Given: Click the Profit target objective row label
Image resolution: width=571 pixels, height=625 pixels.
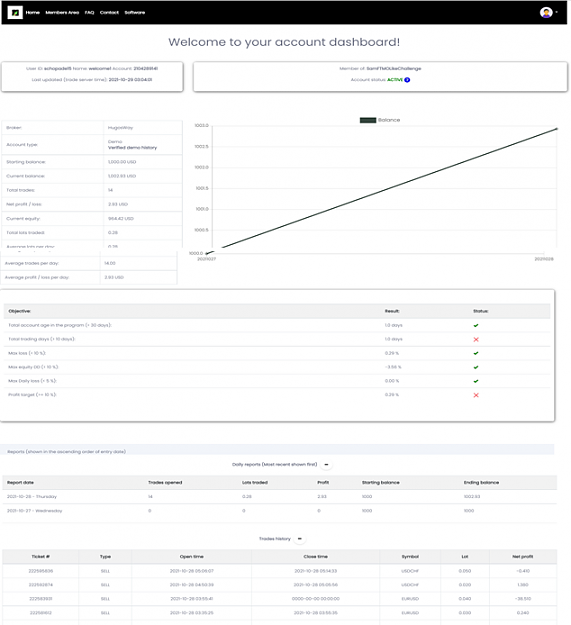Looking at the screenshot, I should (x=32, y=395).
